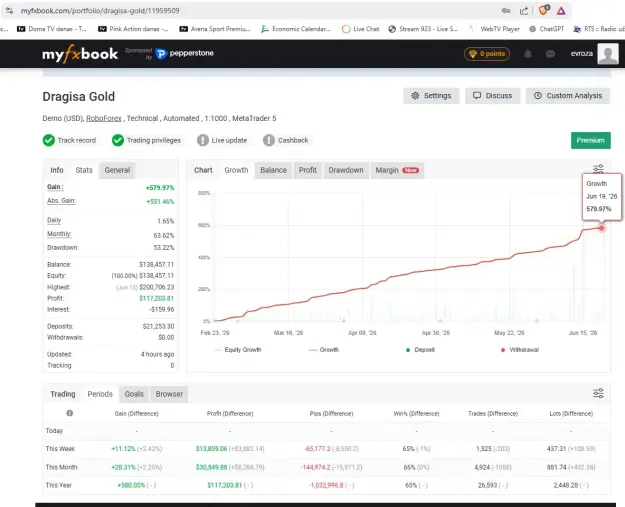Switch to the General tab
This screenshot has height=507, width=625.
point(117,170)
